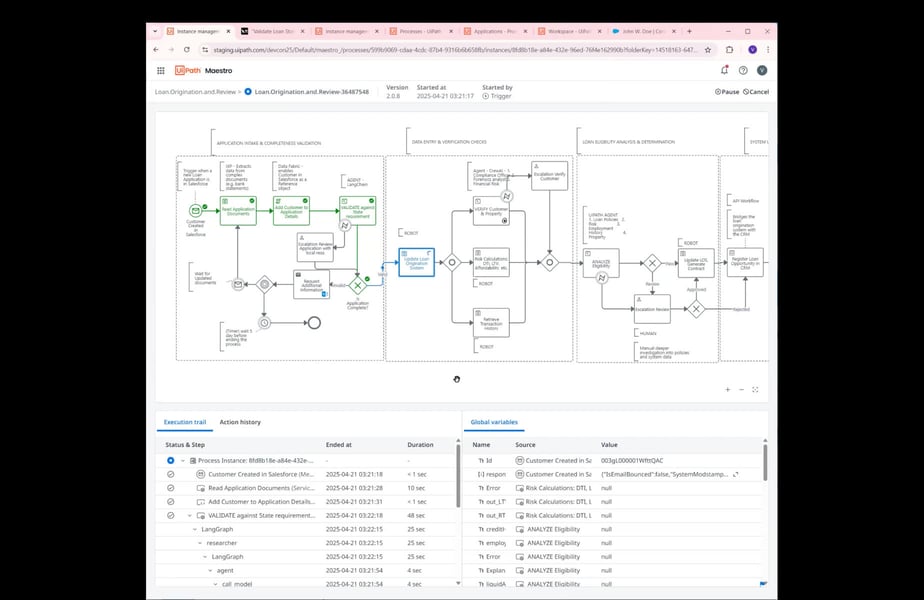Open the user avatar in Maestro header
Screen dimensions: 924x600
point(762,70)
